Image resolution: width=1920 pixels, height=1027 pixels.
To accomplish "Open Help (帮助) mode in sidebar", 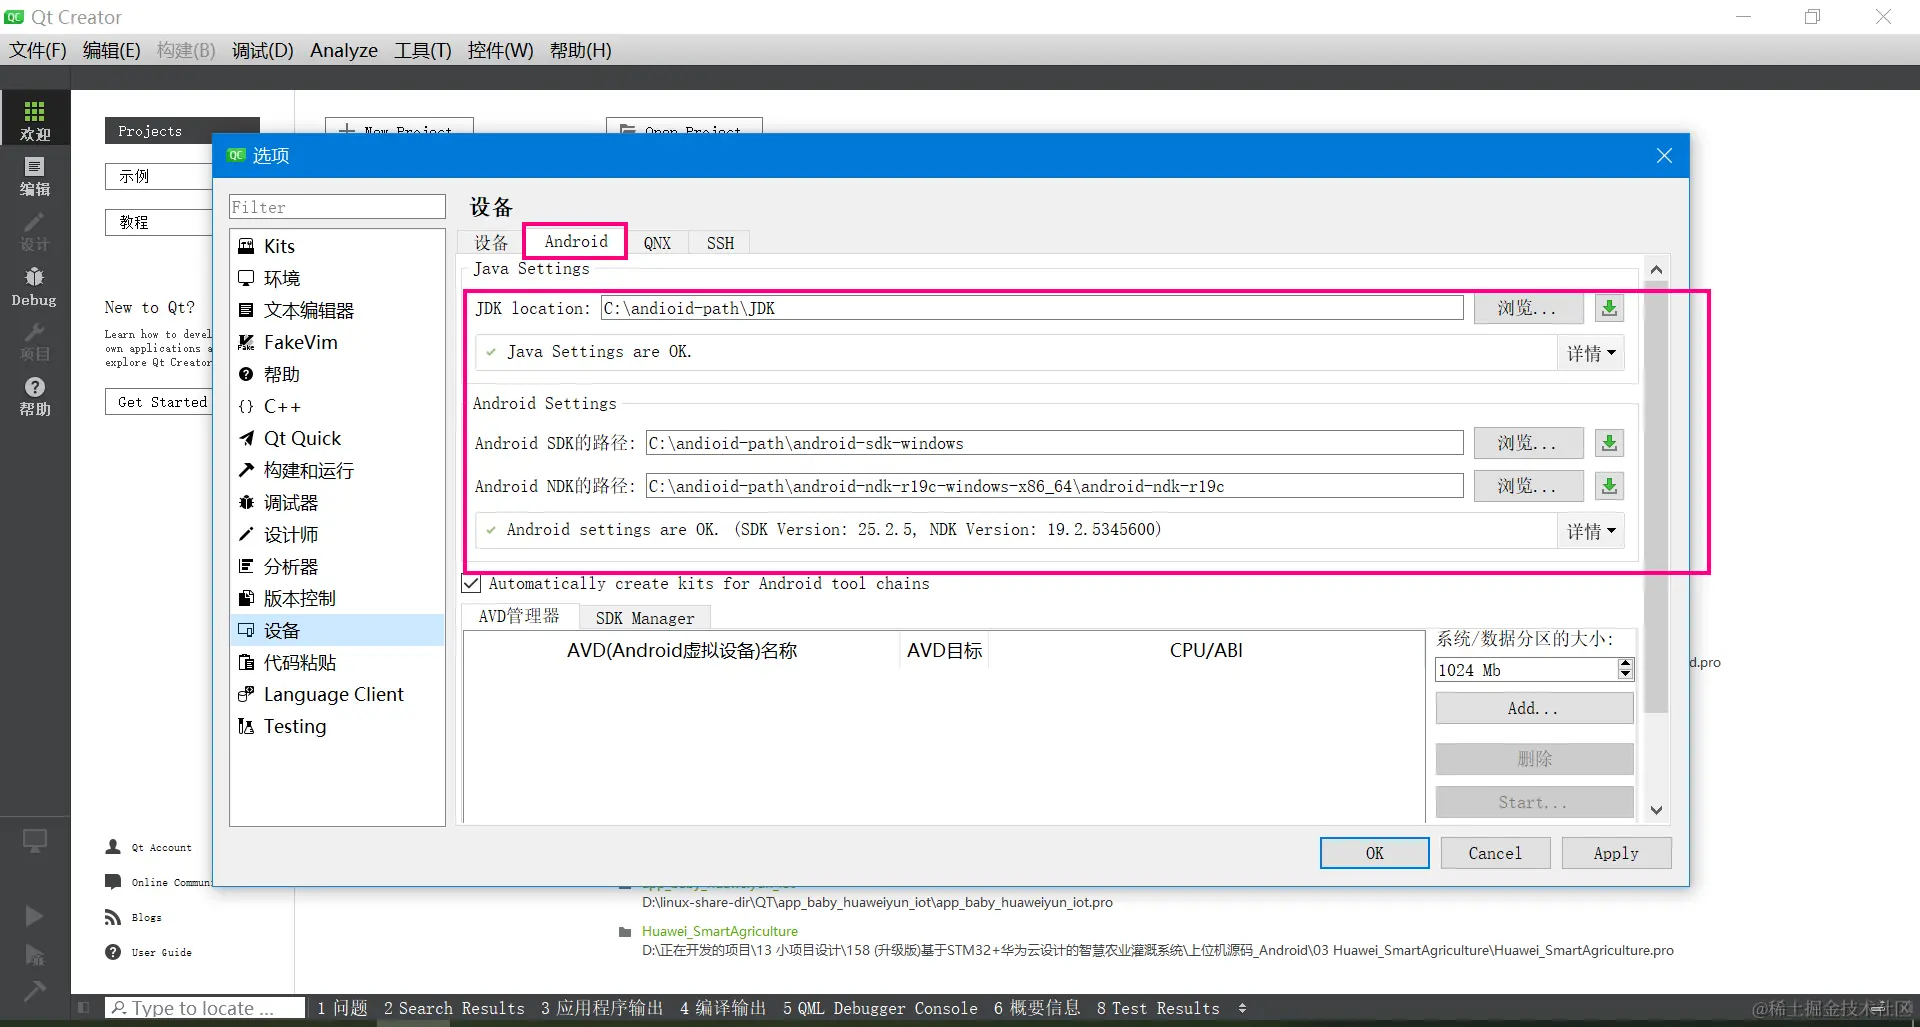I will 35,396.
